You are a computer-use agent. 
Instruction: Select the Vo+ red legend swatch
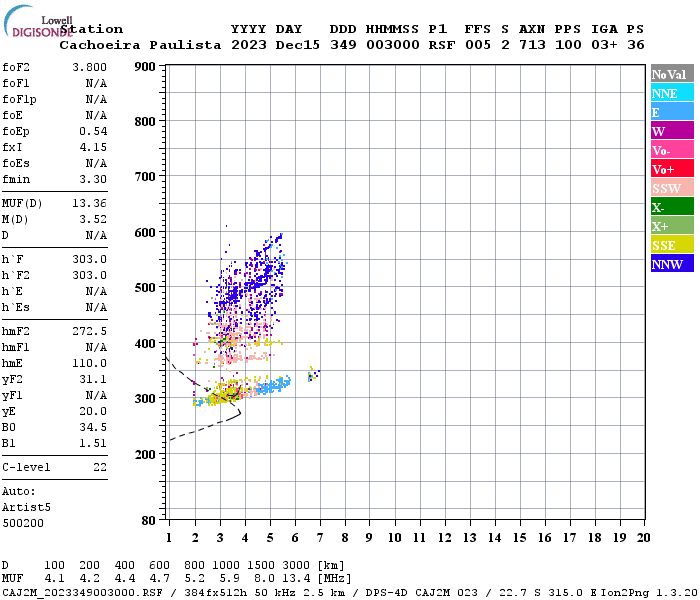[672, 168]
